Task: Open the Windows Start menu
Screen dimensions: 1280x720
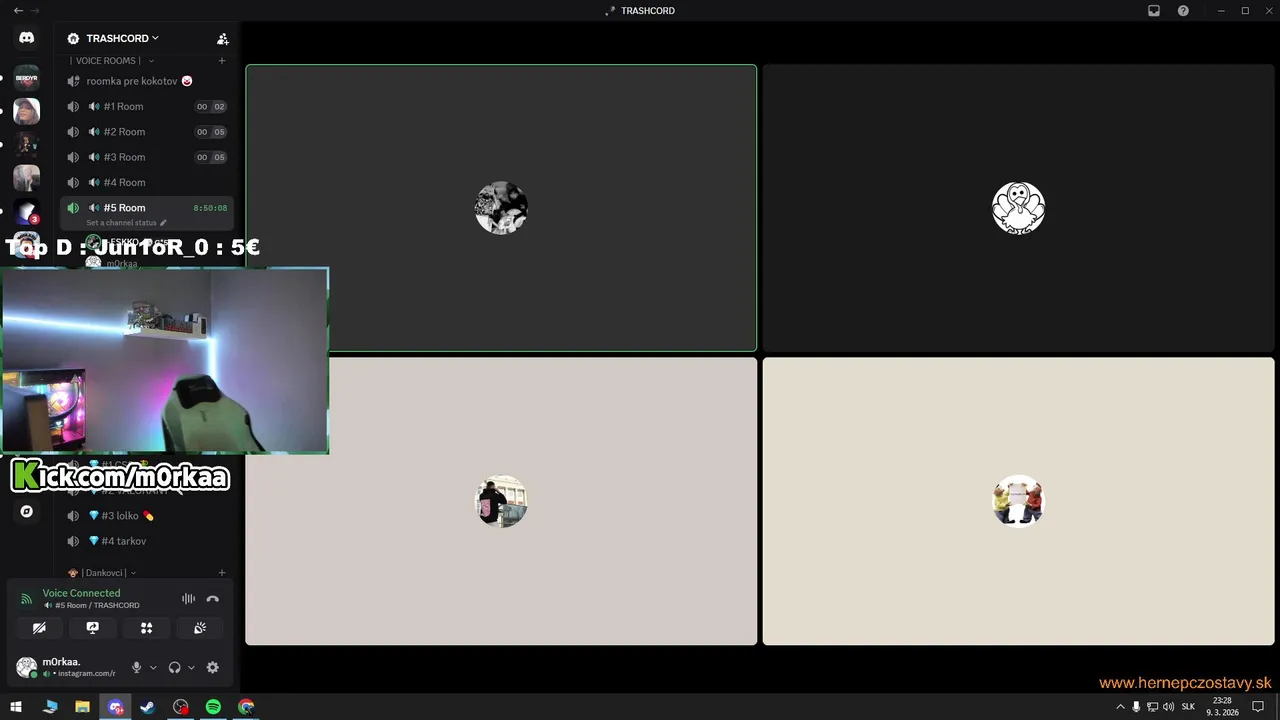Action: 16,707
